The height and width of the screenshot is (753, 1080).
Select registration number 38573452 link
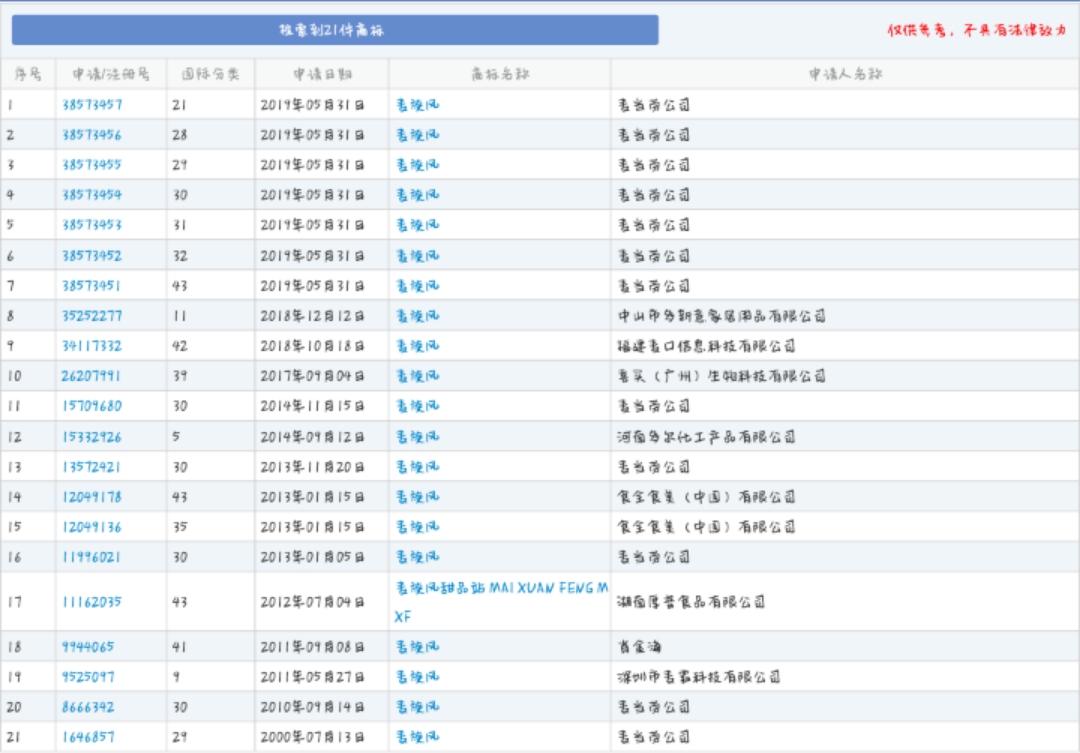tap(92, 256)
